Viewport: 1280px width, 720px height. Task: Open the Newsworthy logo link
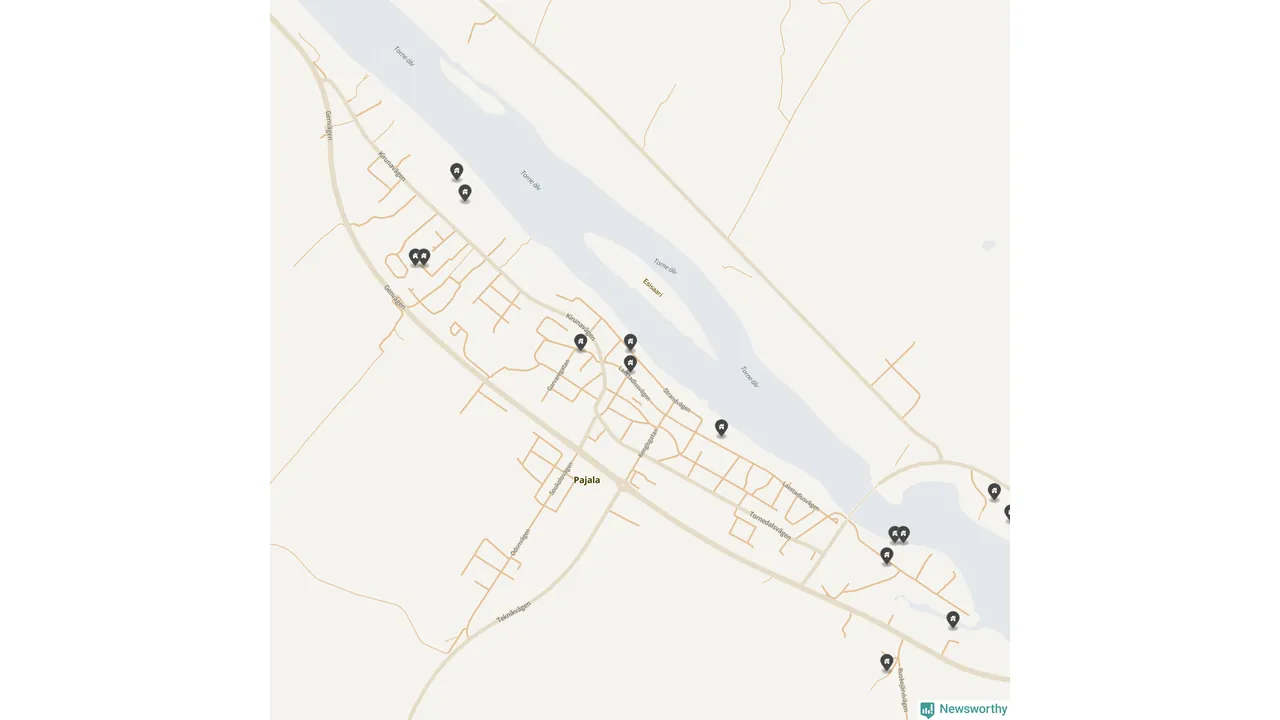pos(964,709)
